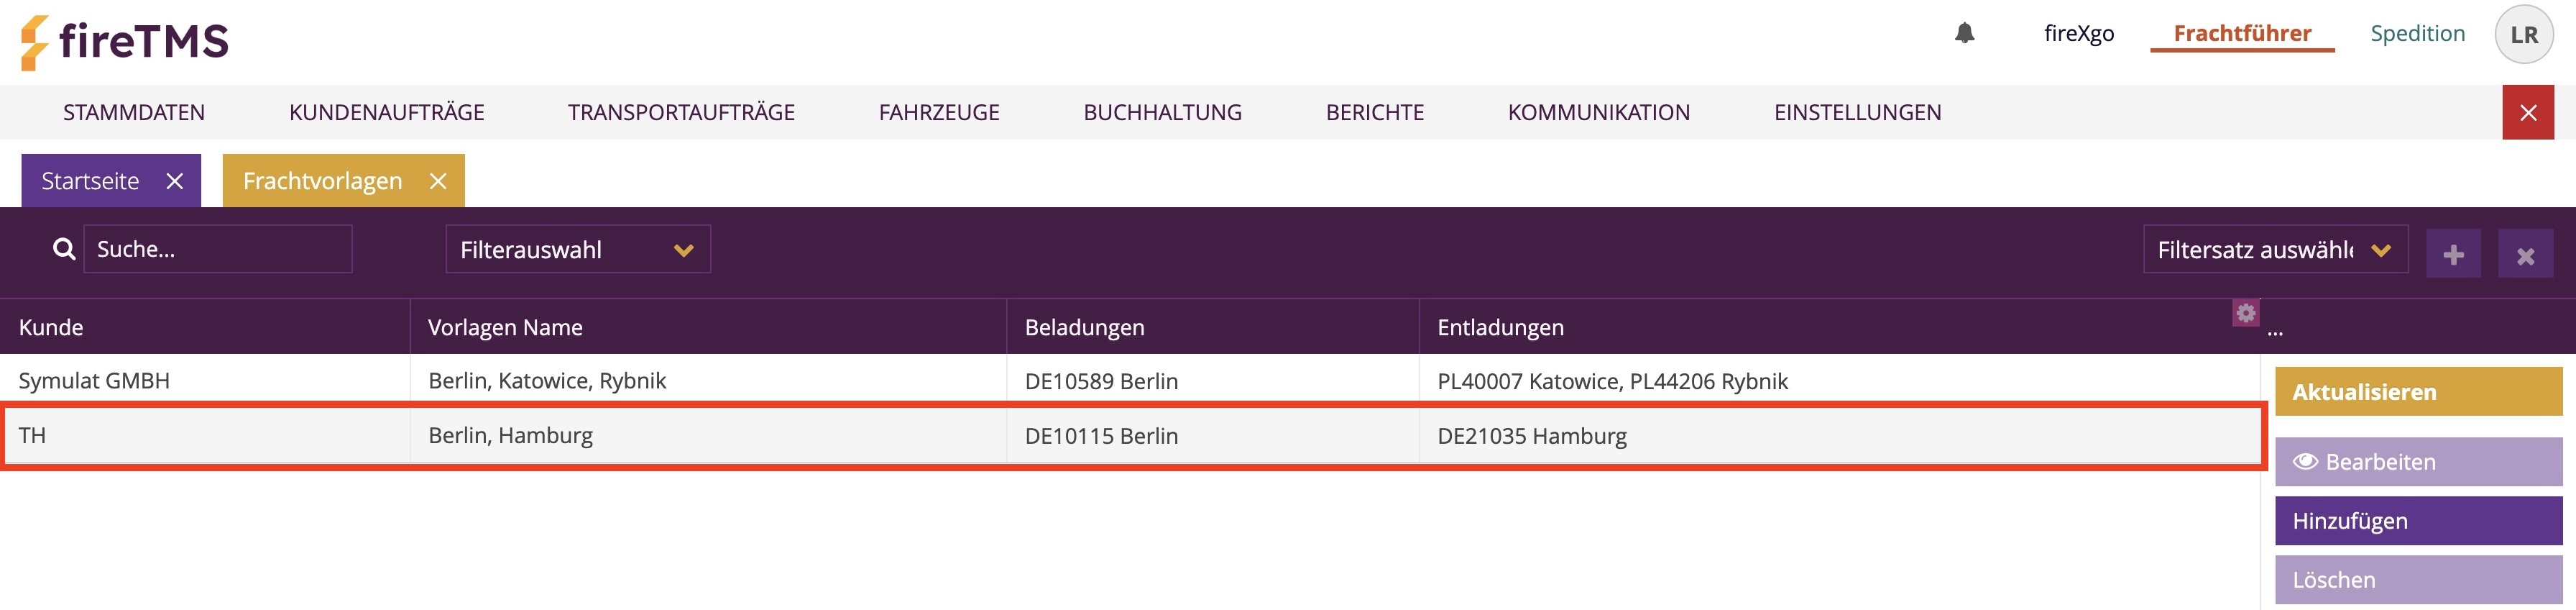Image resolution: width=2576 pixels, height=610 pixels.
Task: Open column settings gear icon
Action: click(2245, 313)
